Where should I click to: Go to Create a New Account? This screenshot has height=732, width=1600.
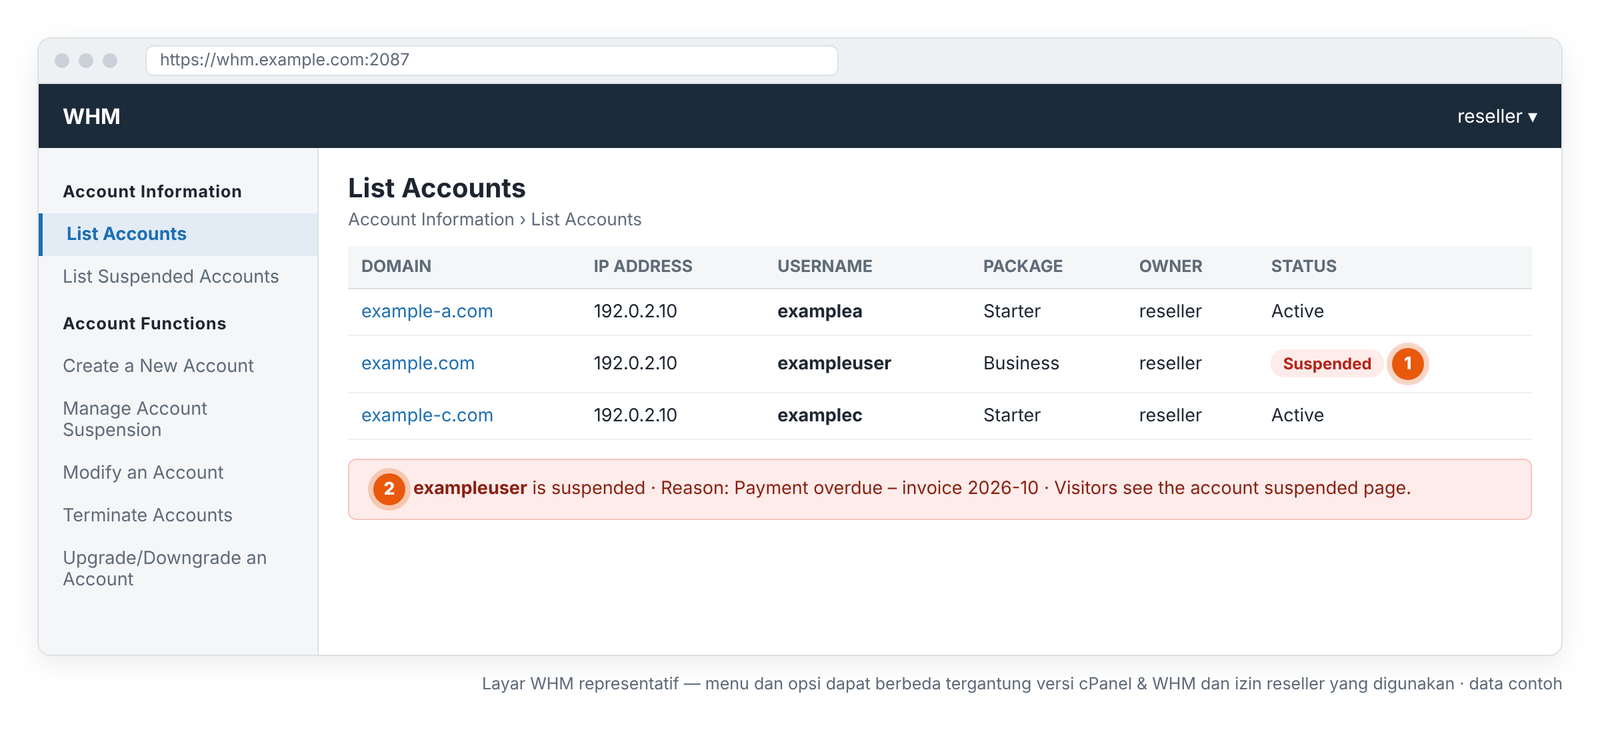[x=158, y=366]
